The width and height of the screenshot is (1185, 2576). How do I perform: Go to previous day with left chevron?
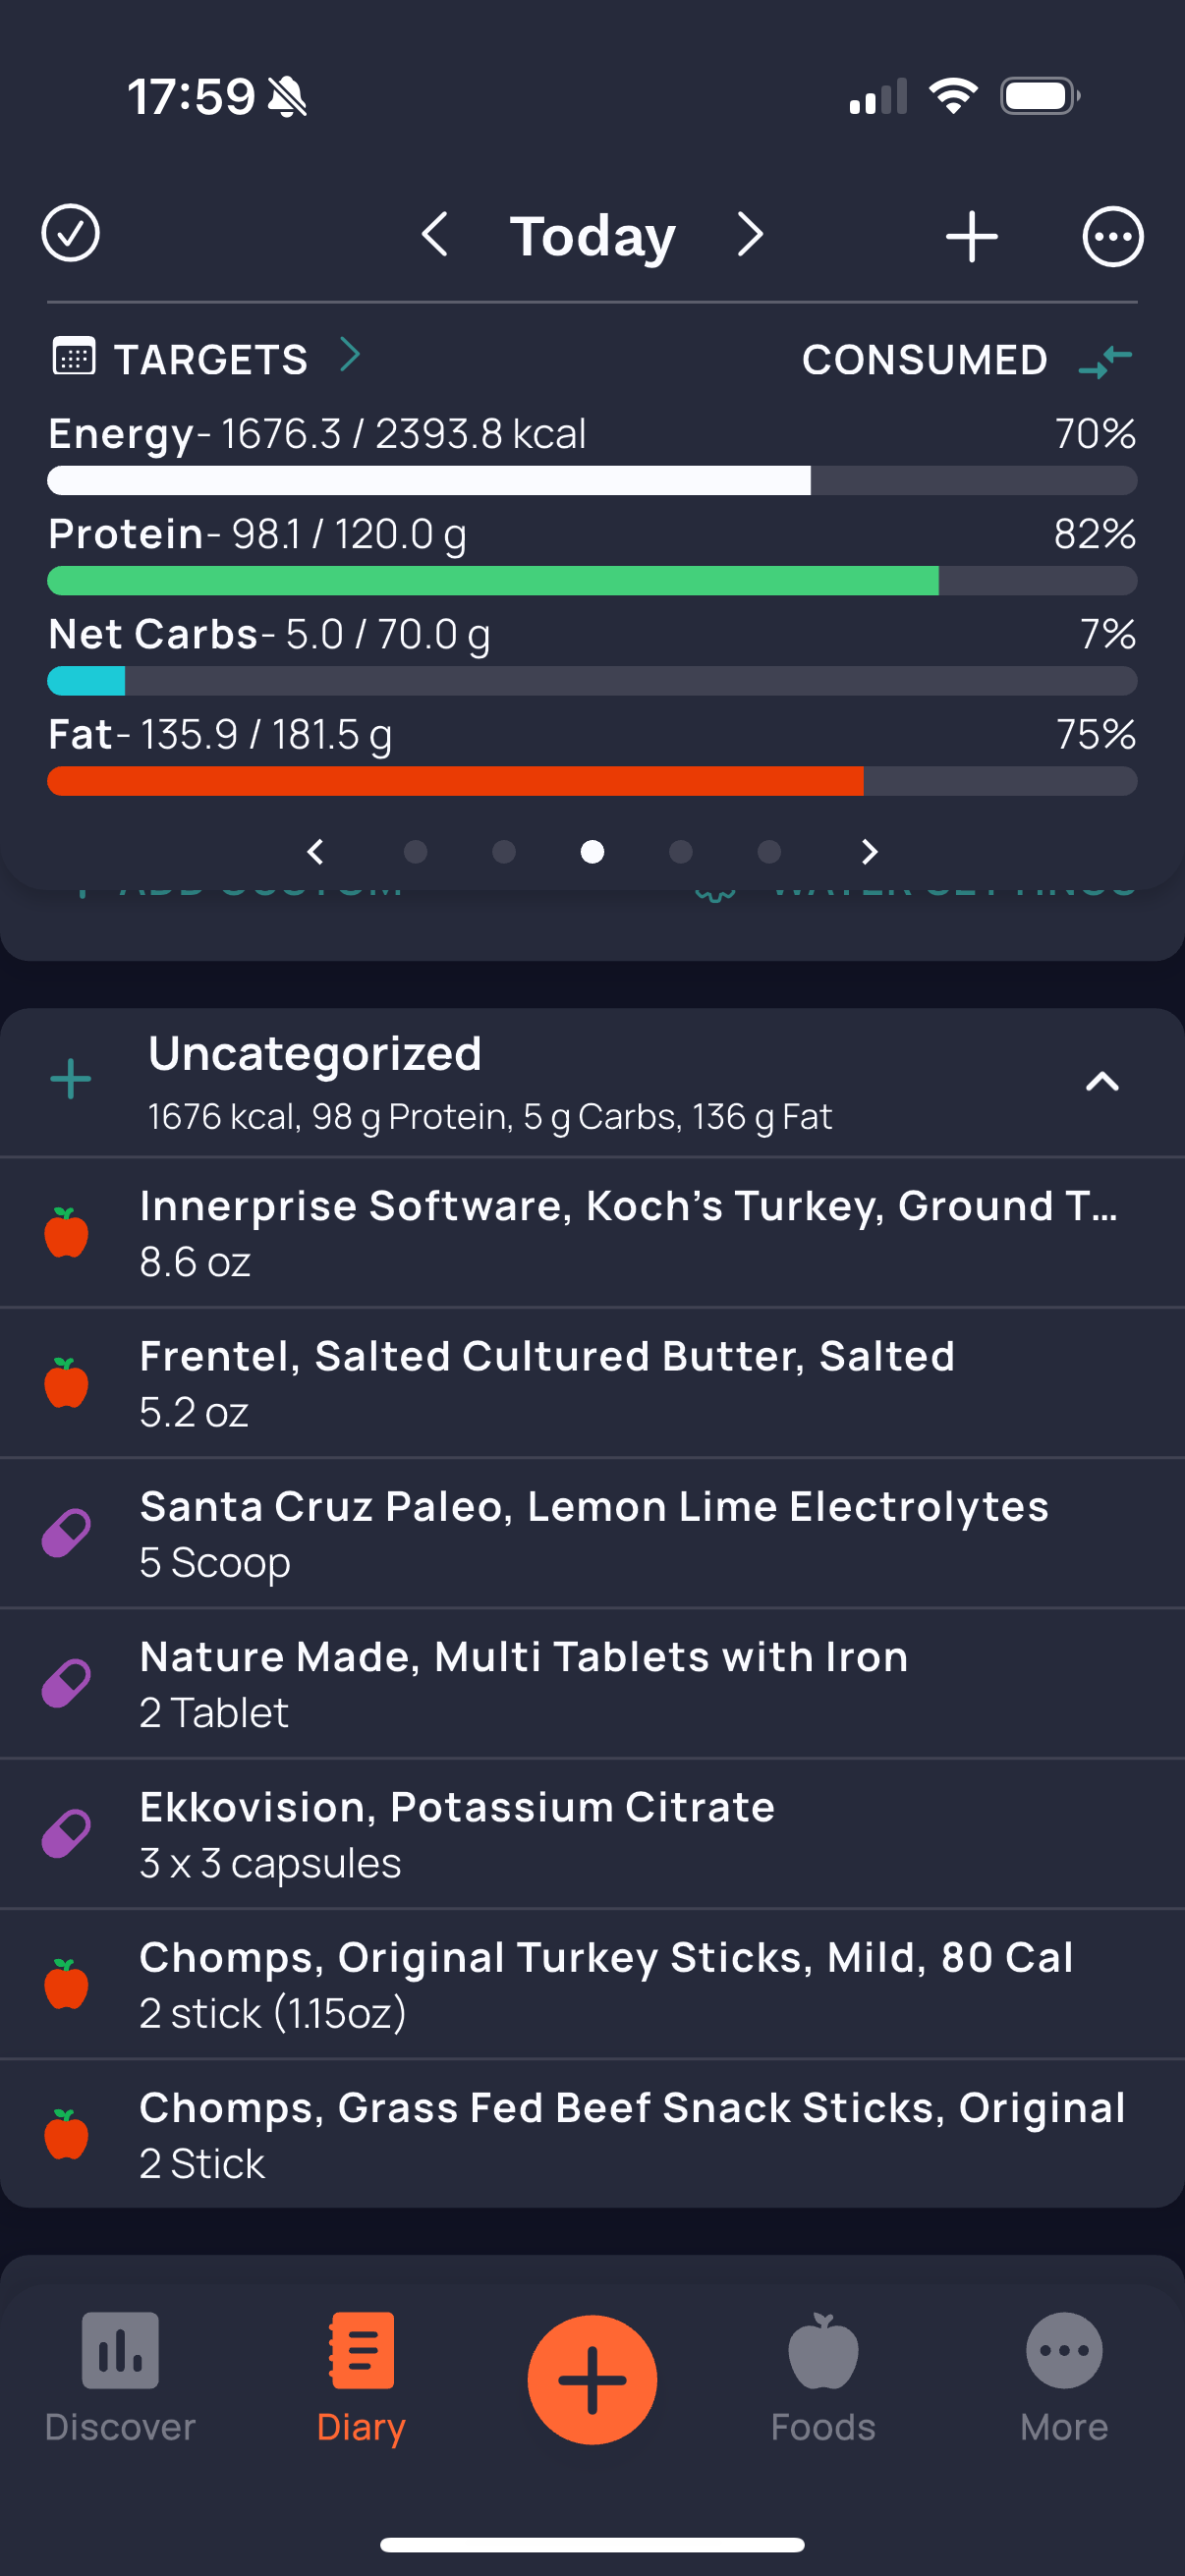tap(435, 235)
